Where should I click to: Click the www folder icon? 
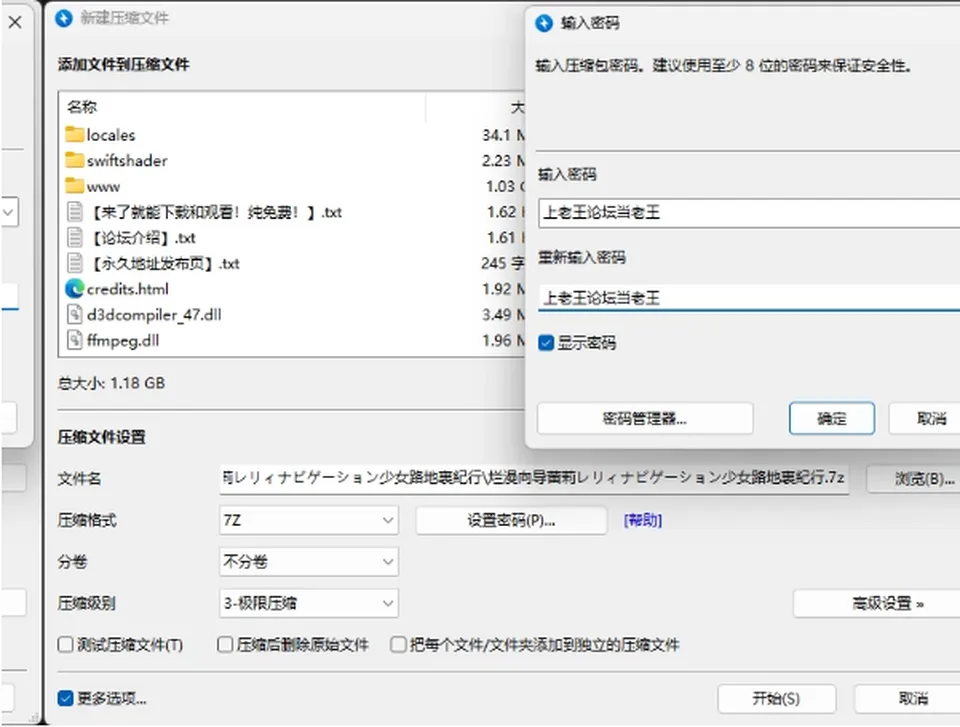pyautogui.click(x=74, y=186)
